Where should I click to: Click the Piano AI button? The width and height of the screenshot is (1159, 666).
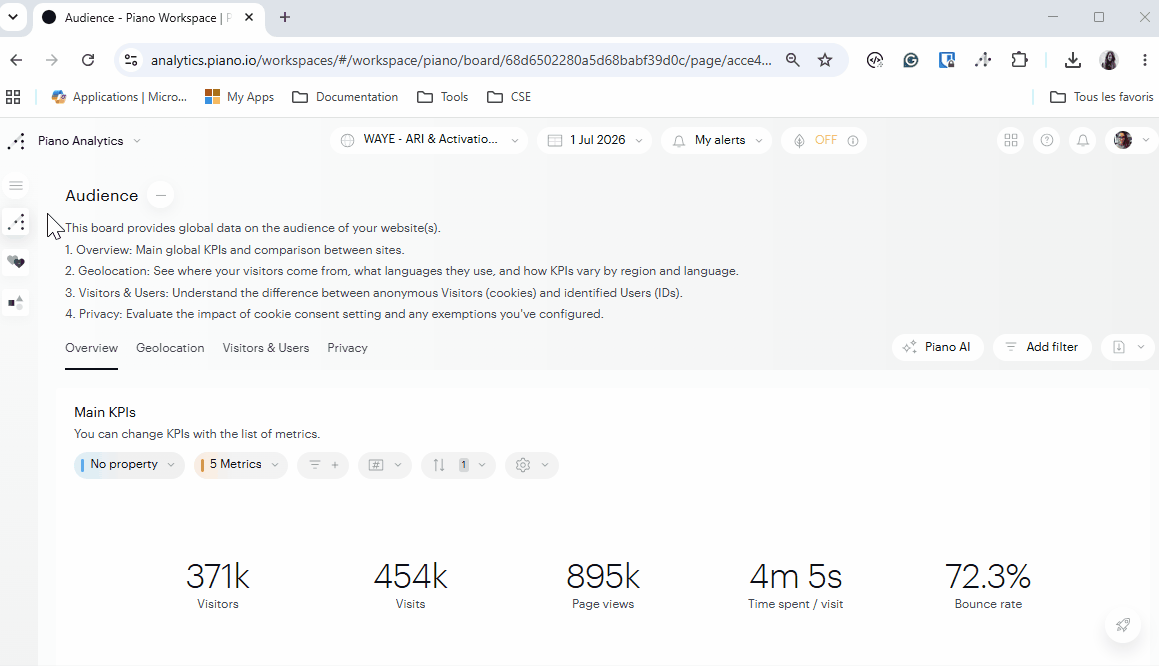click(x=937, y=347)
